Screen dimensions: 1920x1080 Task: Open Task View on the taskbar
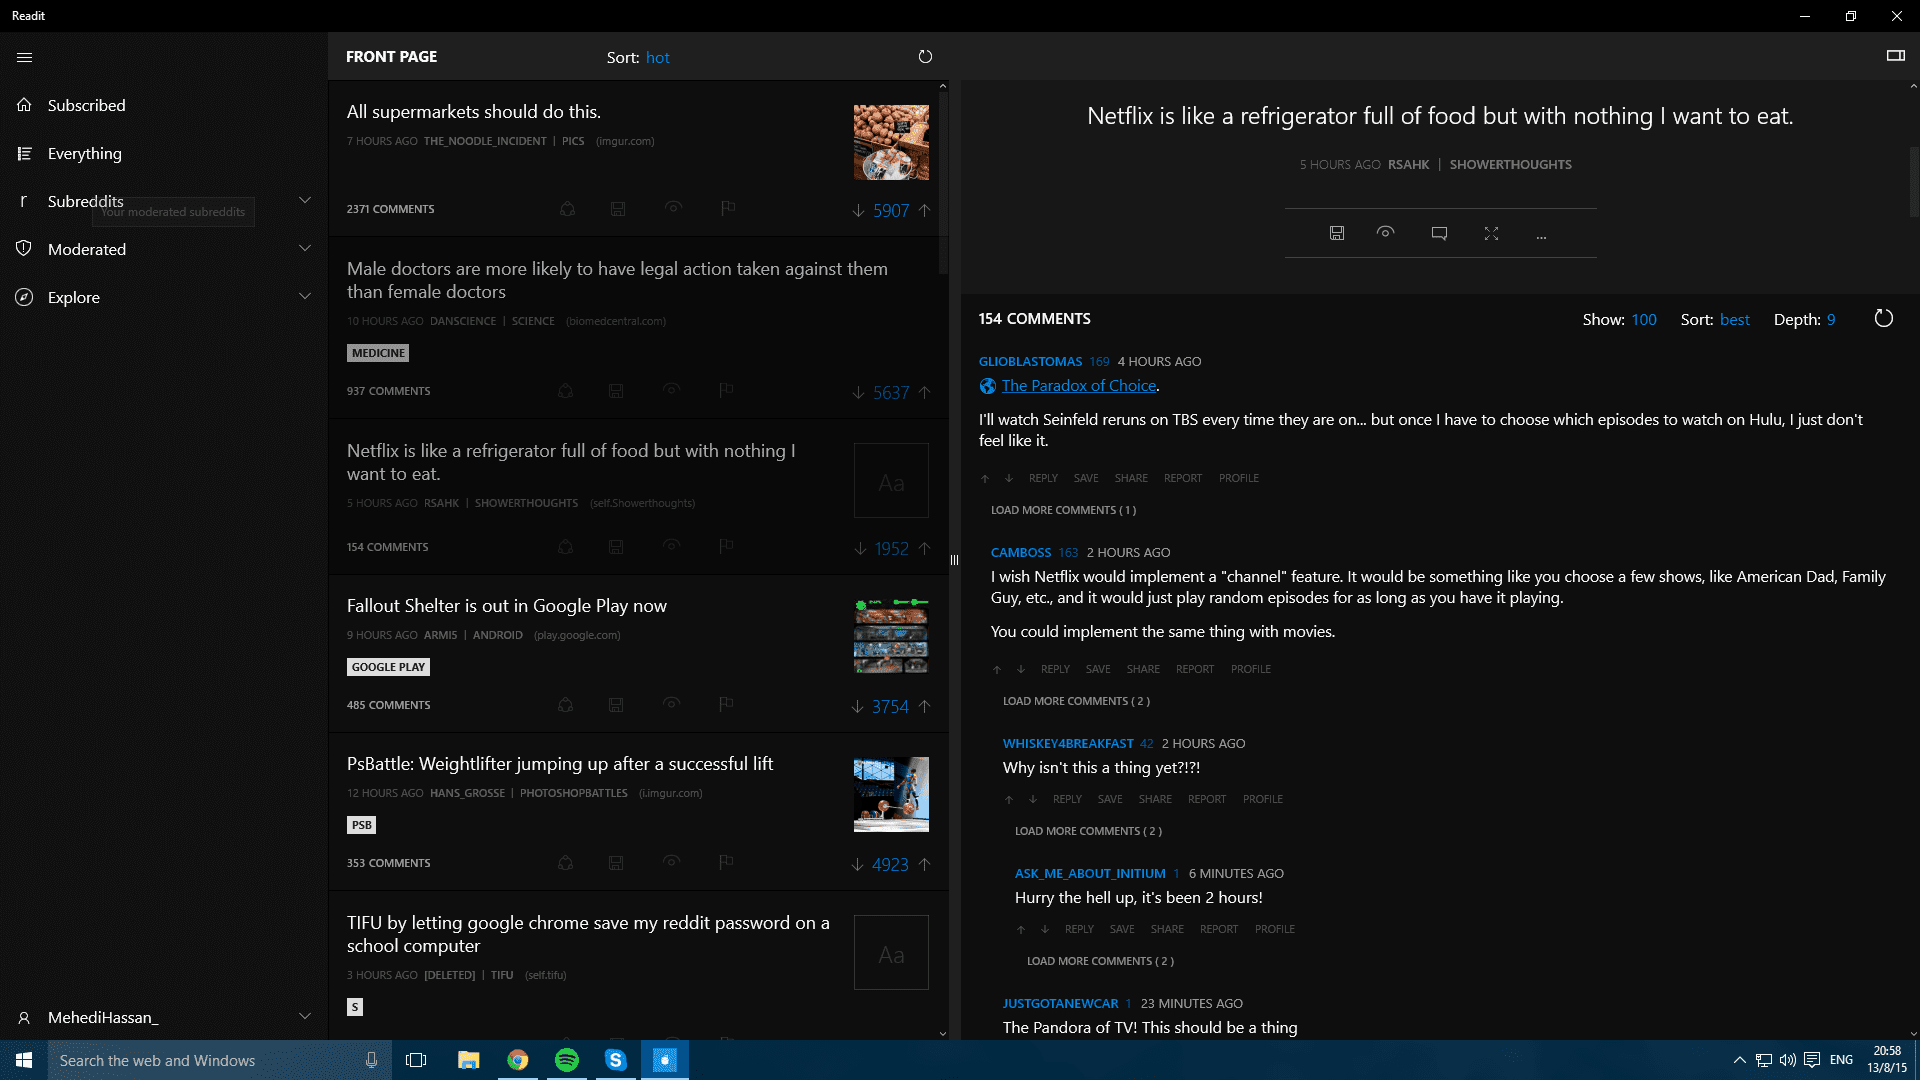coord(416,1060)
